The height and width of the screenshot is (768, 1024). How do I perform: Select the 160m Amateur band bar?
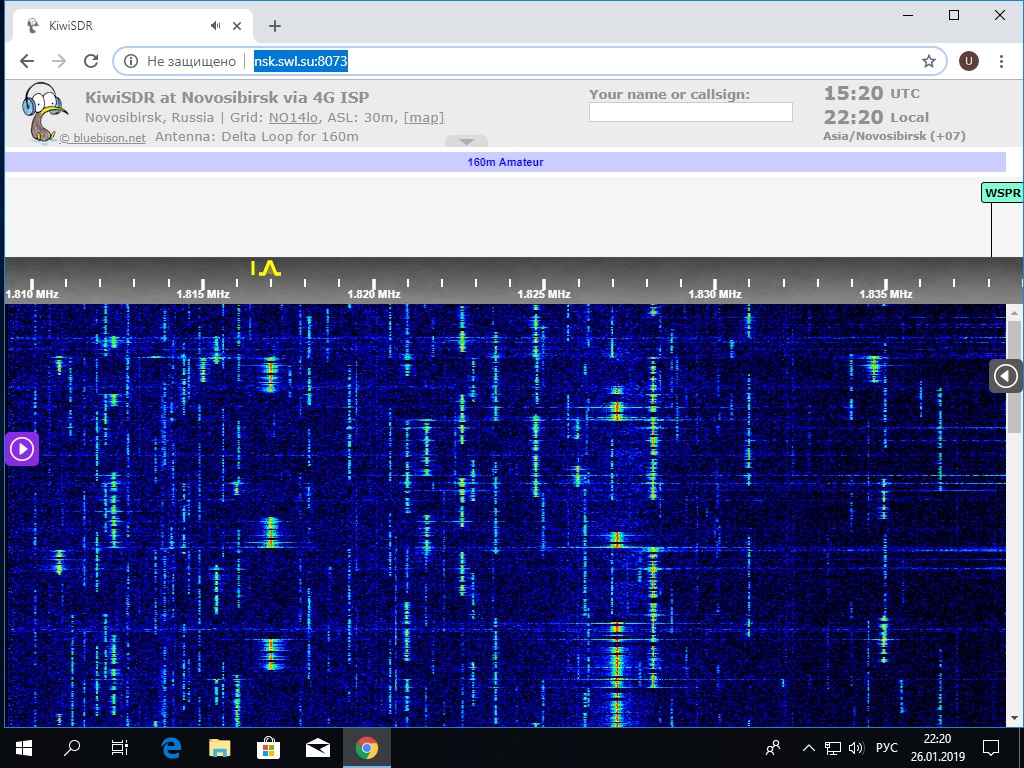(505, 162)
